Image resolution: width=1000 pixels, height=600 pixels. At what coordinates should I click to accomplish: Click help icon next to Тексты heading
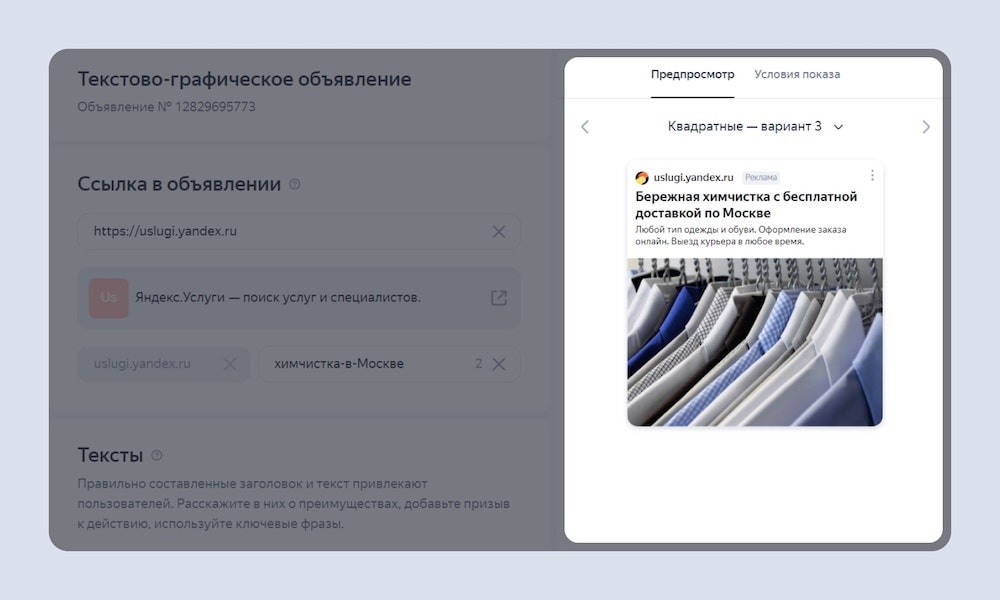pos(157,456)
